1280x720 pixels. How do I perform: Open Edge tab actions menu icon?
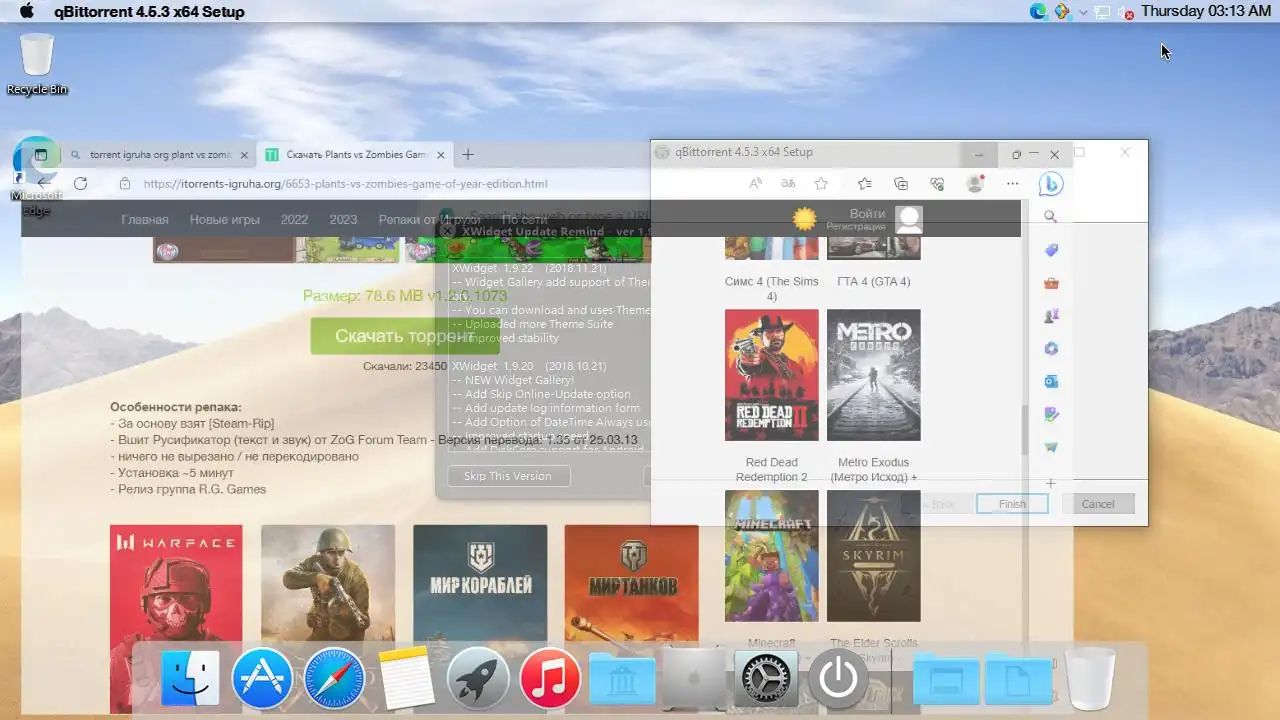point(41,155)
